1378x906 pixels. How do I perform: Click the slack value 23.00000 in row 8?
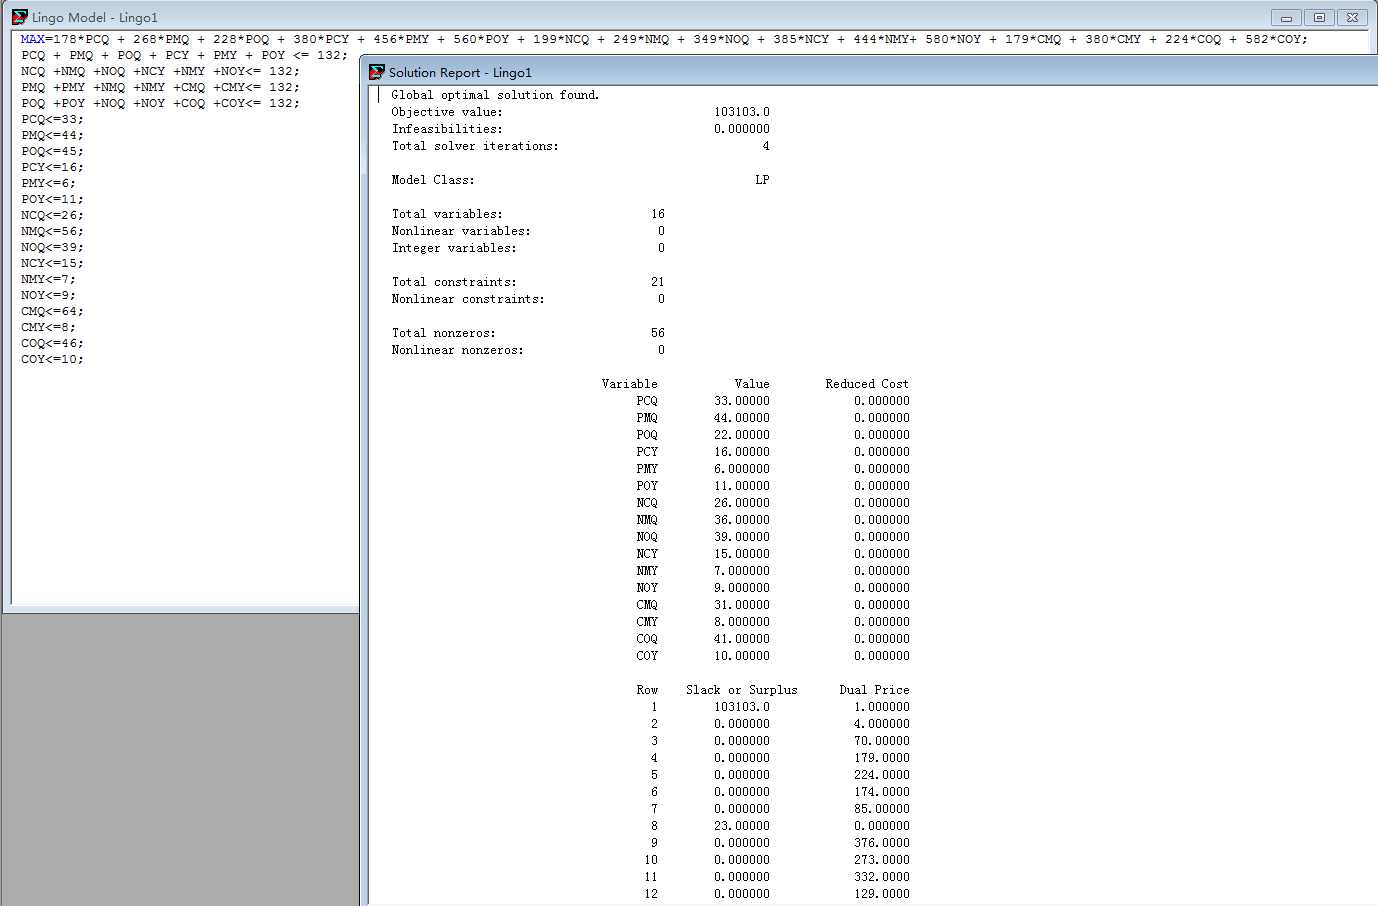click(x=742, y=826)
